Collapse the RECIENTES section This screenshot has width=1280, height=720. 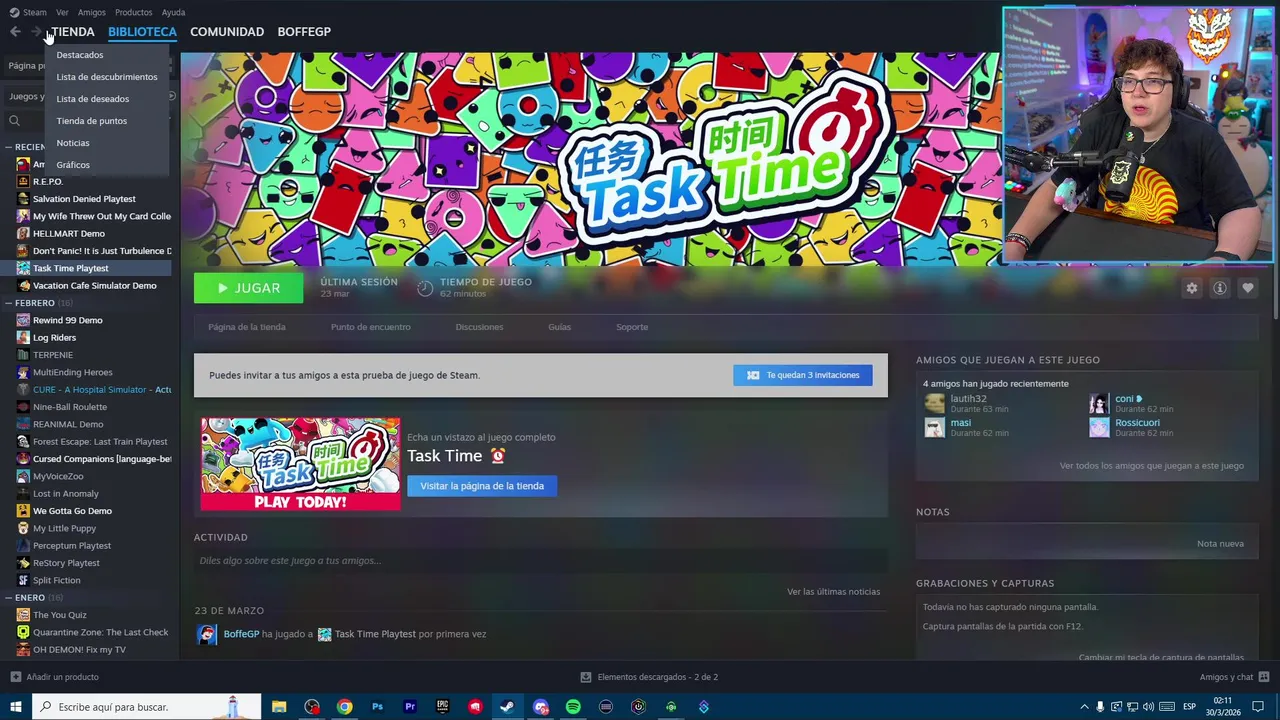pyautogui.click(x=8, y=147)
